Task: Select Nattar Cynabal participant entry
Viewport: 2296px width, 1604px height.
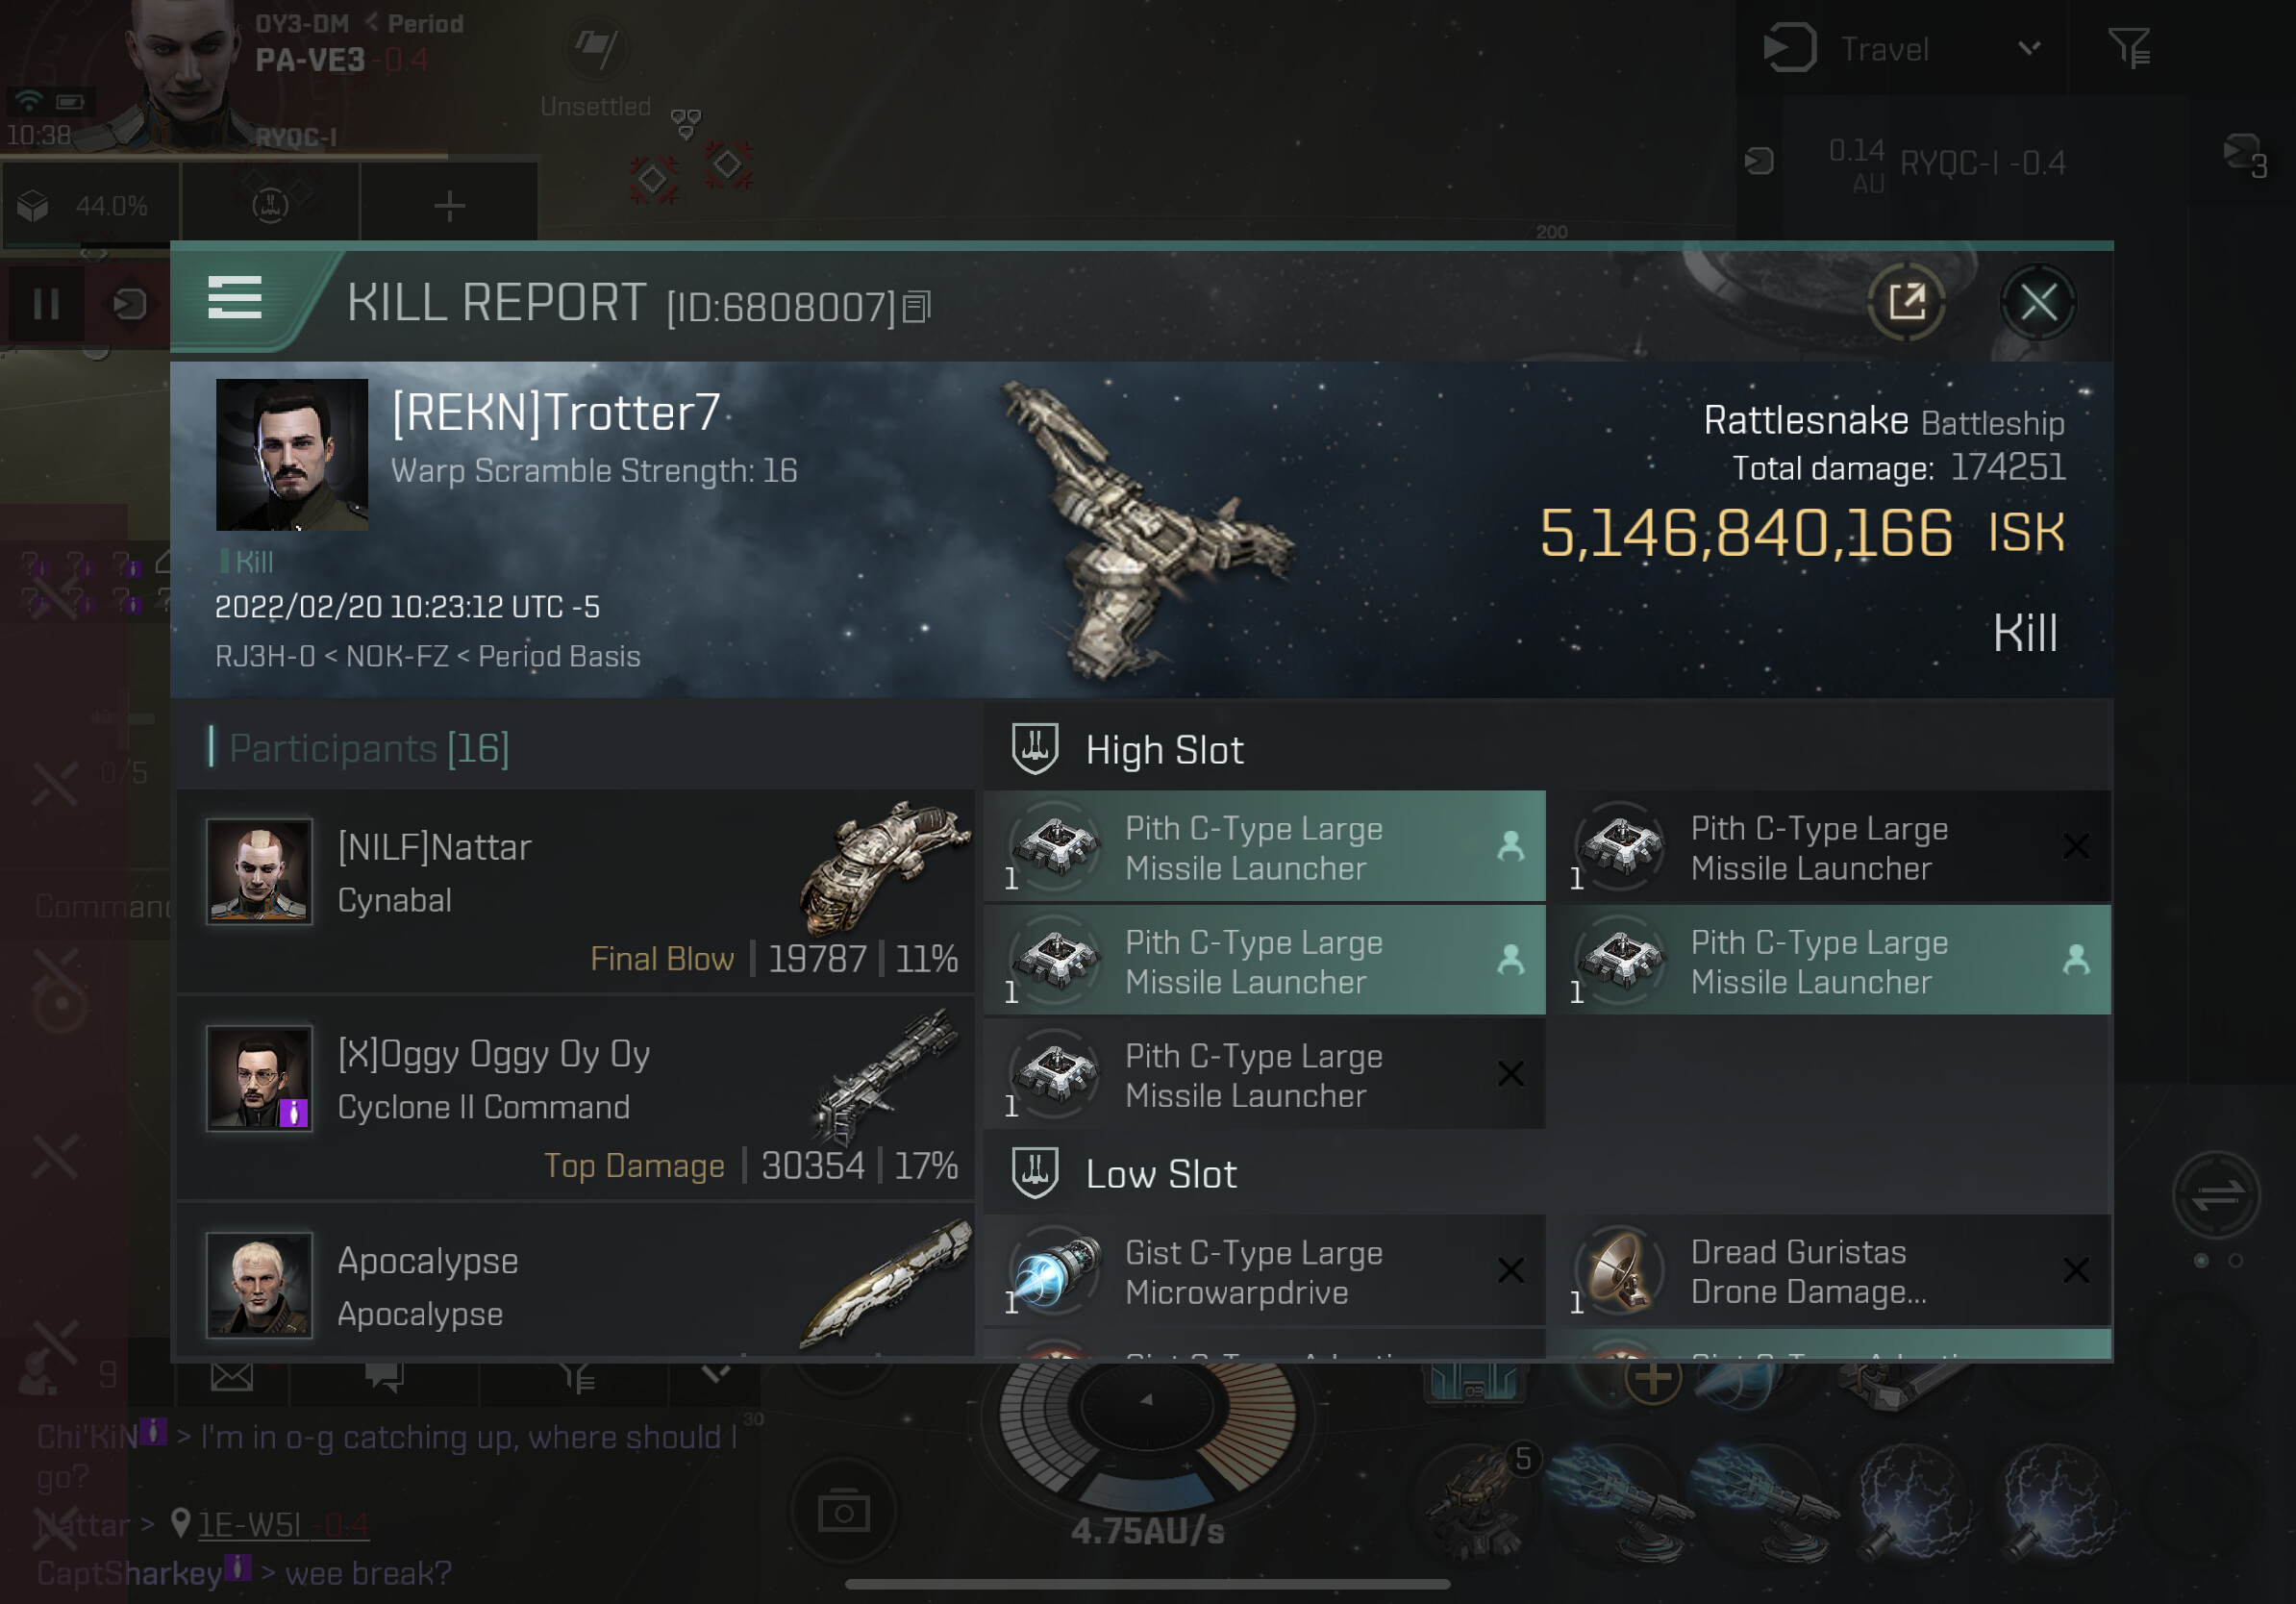Action: tap(576, 892)
